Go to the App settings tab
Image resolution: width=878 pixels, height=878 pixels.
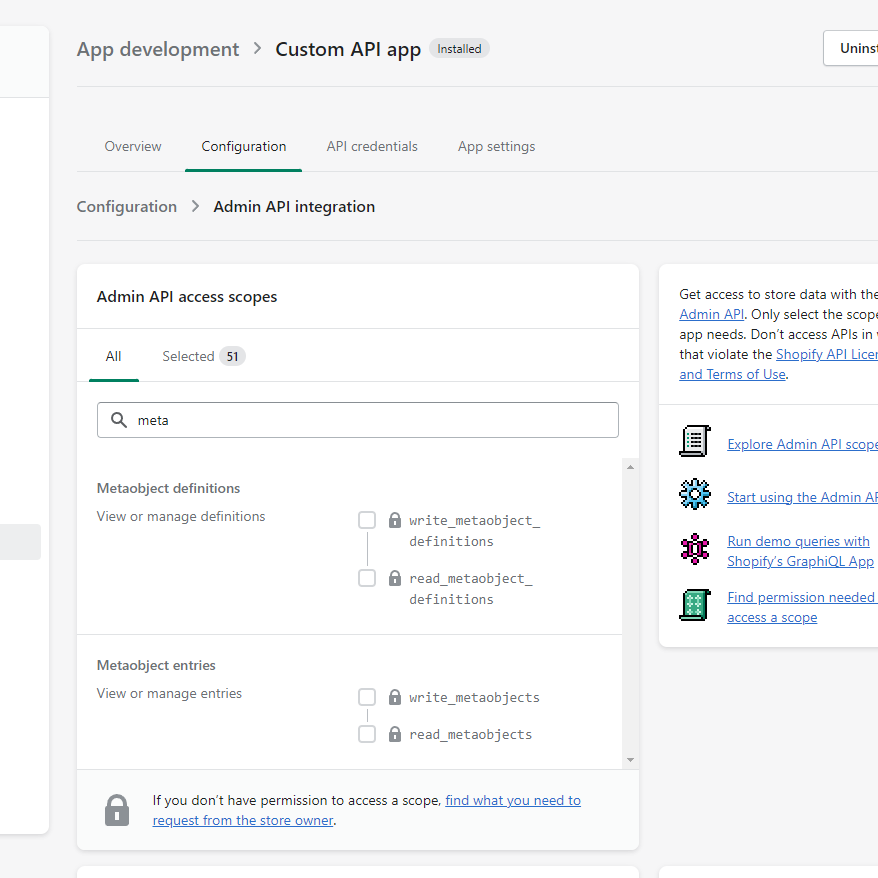496,147
